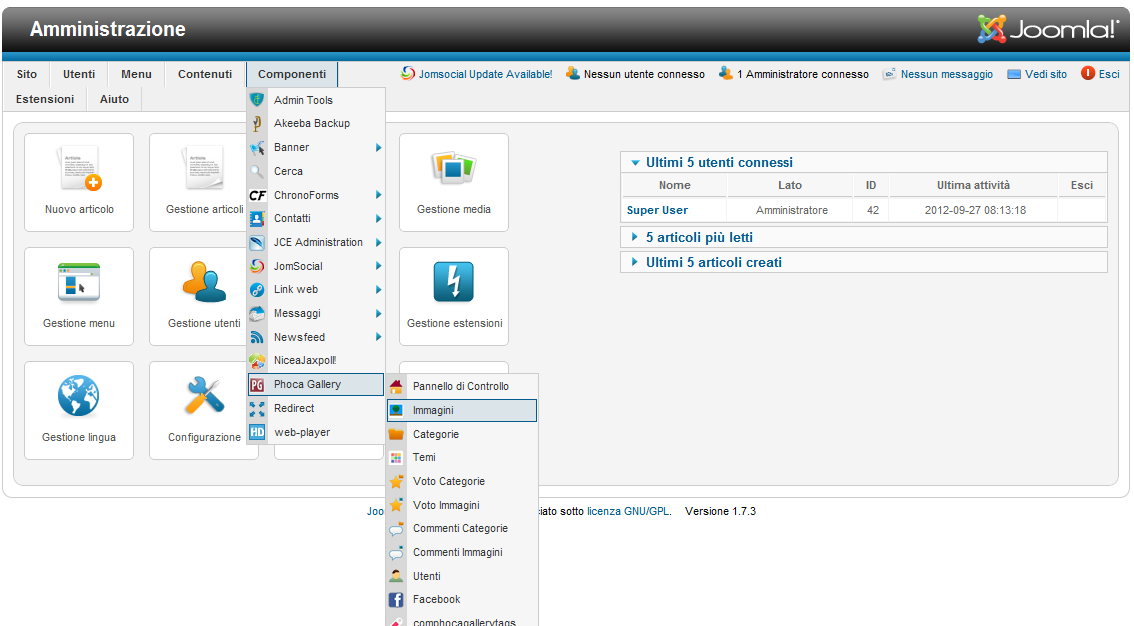Expand the Link web submenu arrow
The height and width of the screenshot is (626, 1134).
(x=378, y=290)
